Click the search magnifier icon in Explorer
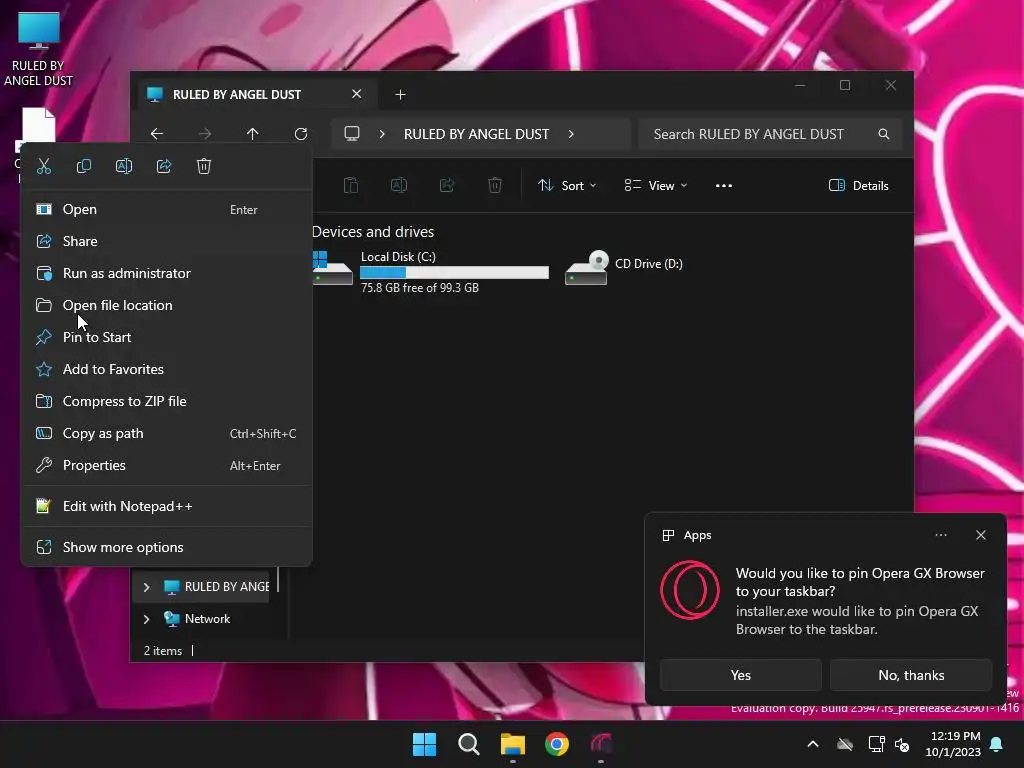 (884, 134)
